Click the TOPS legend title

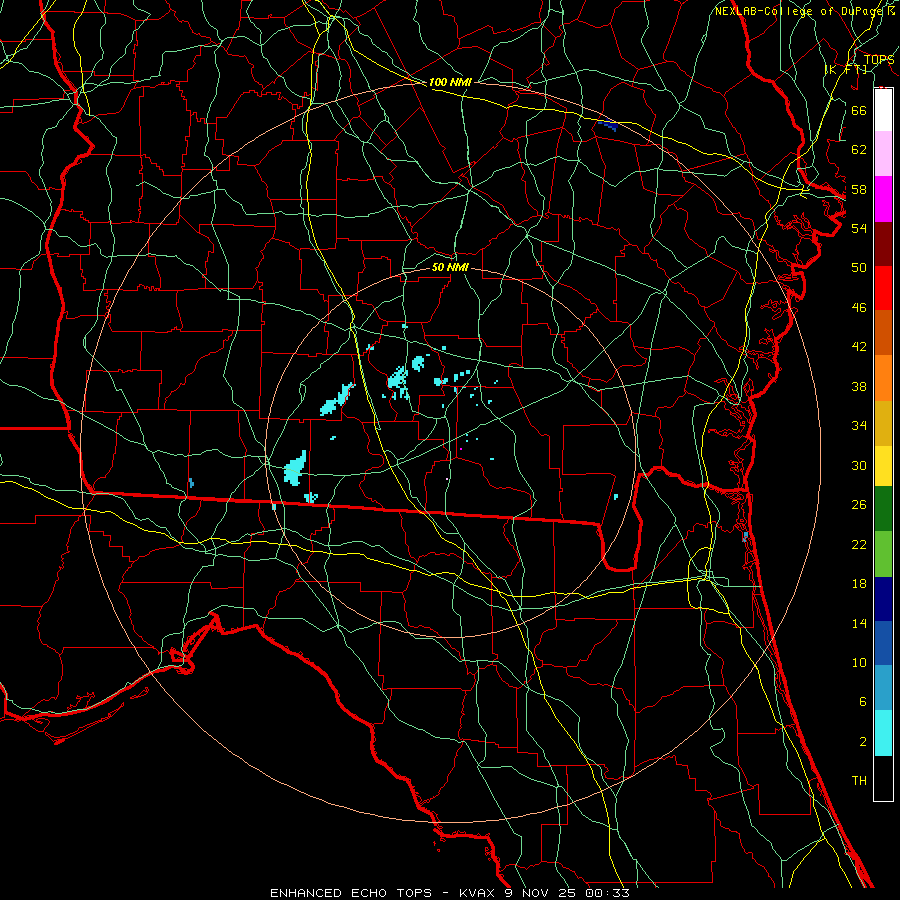click(879, 59)
